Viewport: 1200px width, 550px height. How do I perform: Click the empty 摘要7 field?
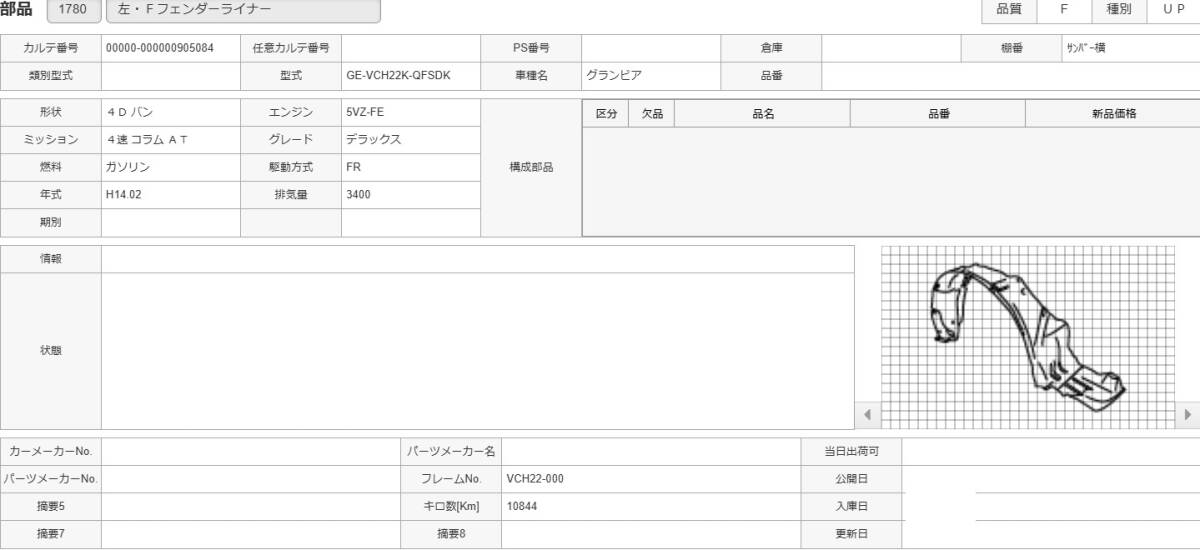click(251, 534)
